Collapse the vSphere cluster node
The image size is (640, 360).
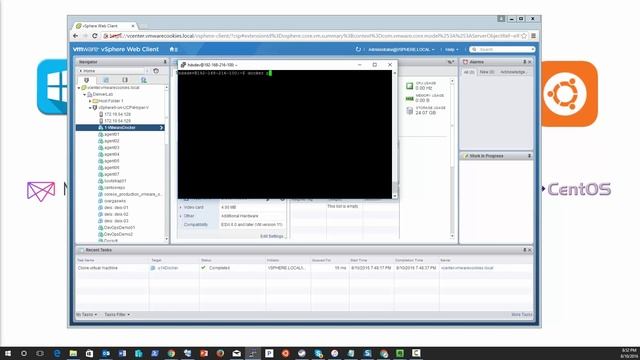click(90, 108)
